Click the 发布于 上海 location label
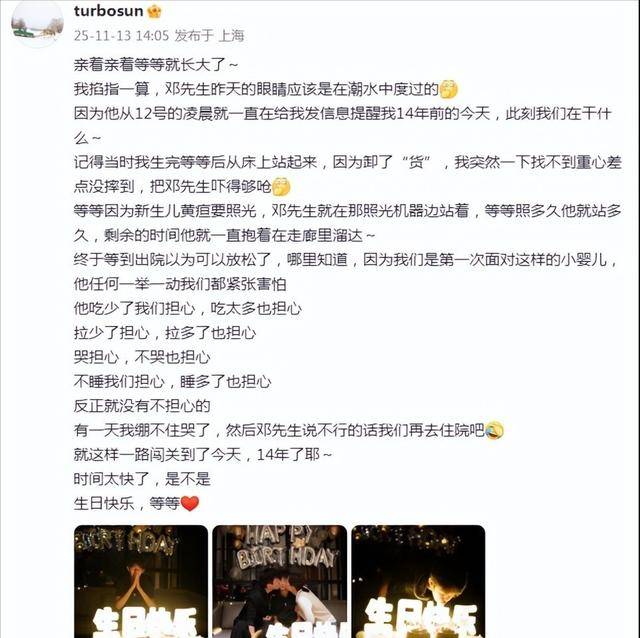This screenshot has width=640, height=638. 209,36
